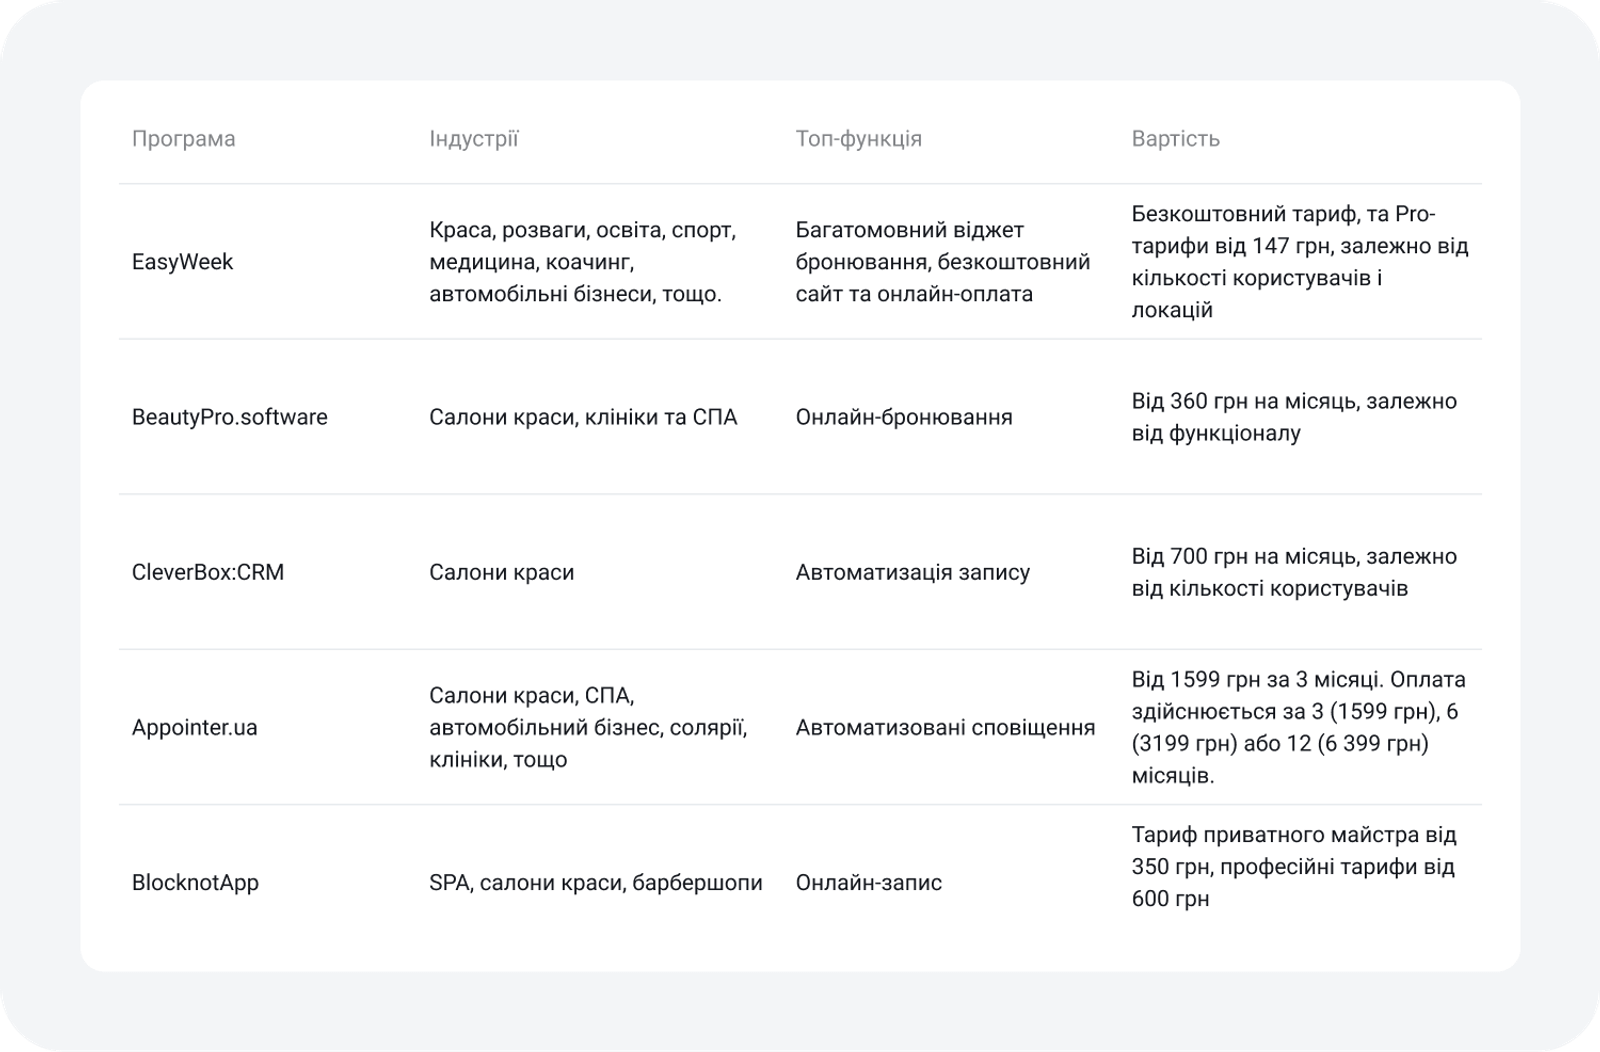
Task: Click the Індустрії column header
Action: coord(473,139)
